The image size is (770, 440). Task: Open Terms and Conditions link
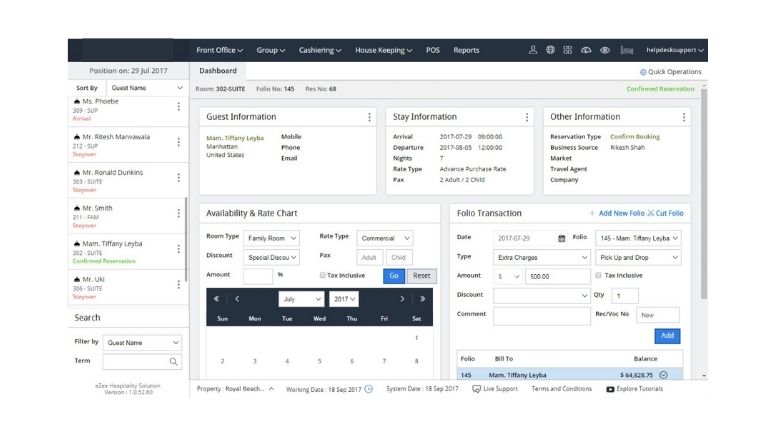(x=562, y=388)
